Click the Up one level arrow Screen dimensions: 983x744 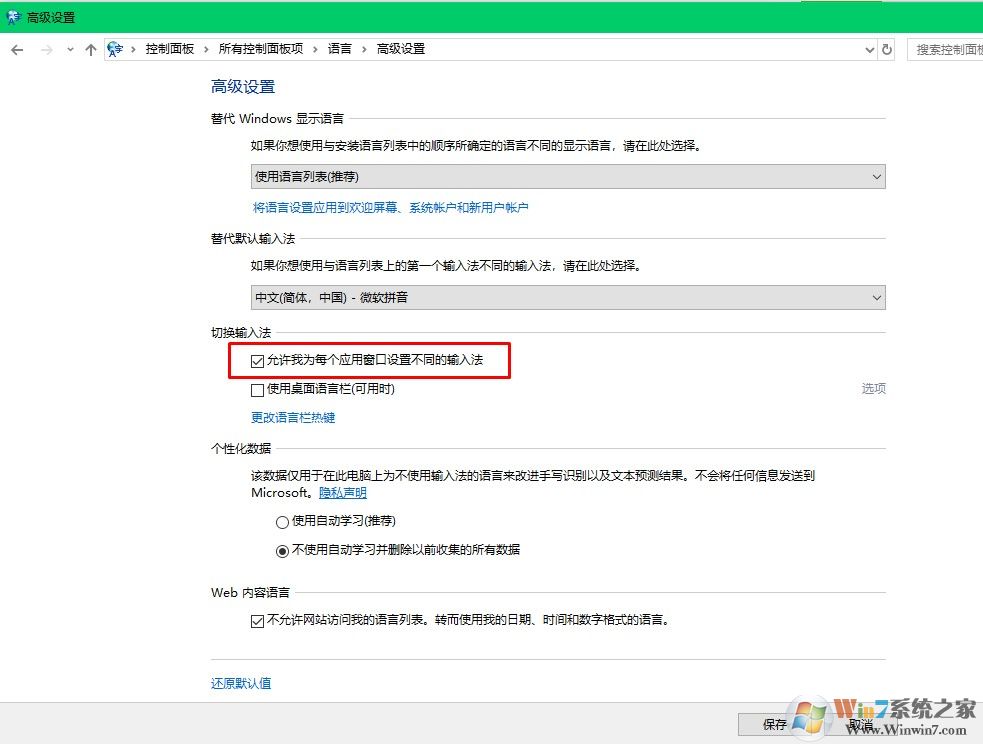pyautogui.click(x=91, y=49)
